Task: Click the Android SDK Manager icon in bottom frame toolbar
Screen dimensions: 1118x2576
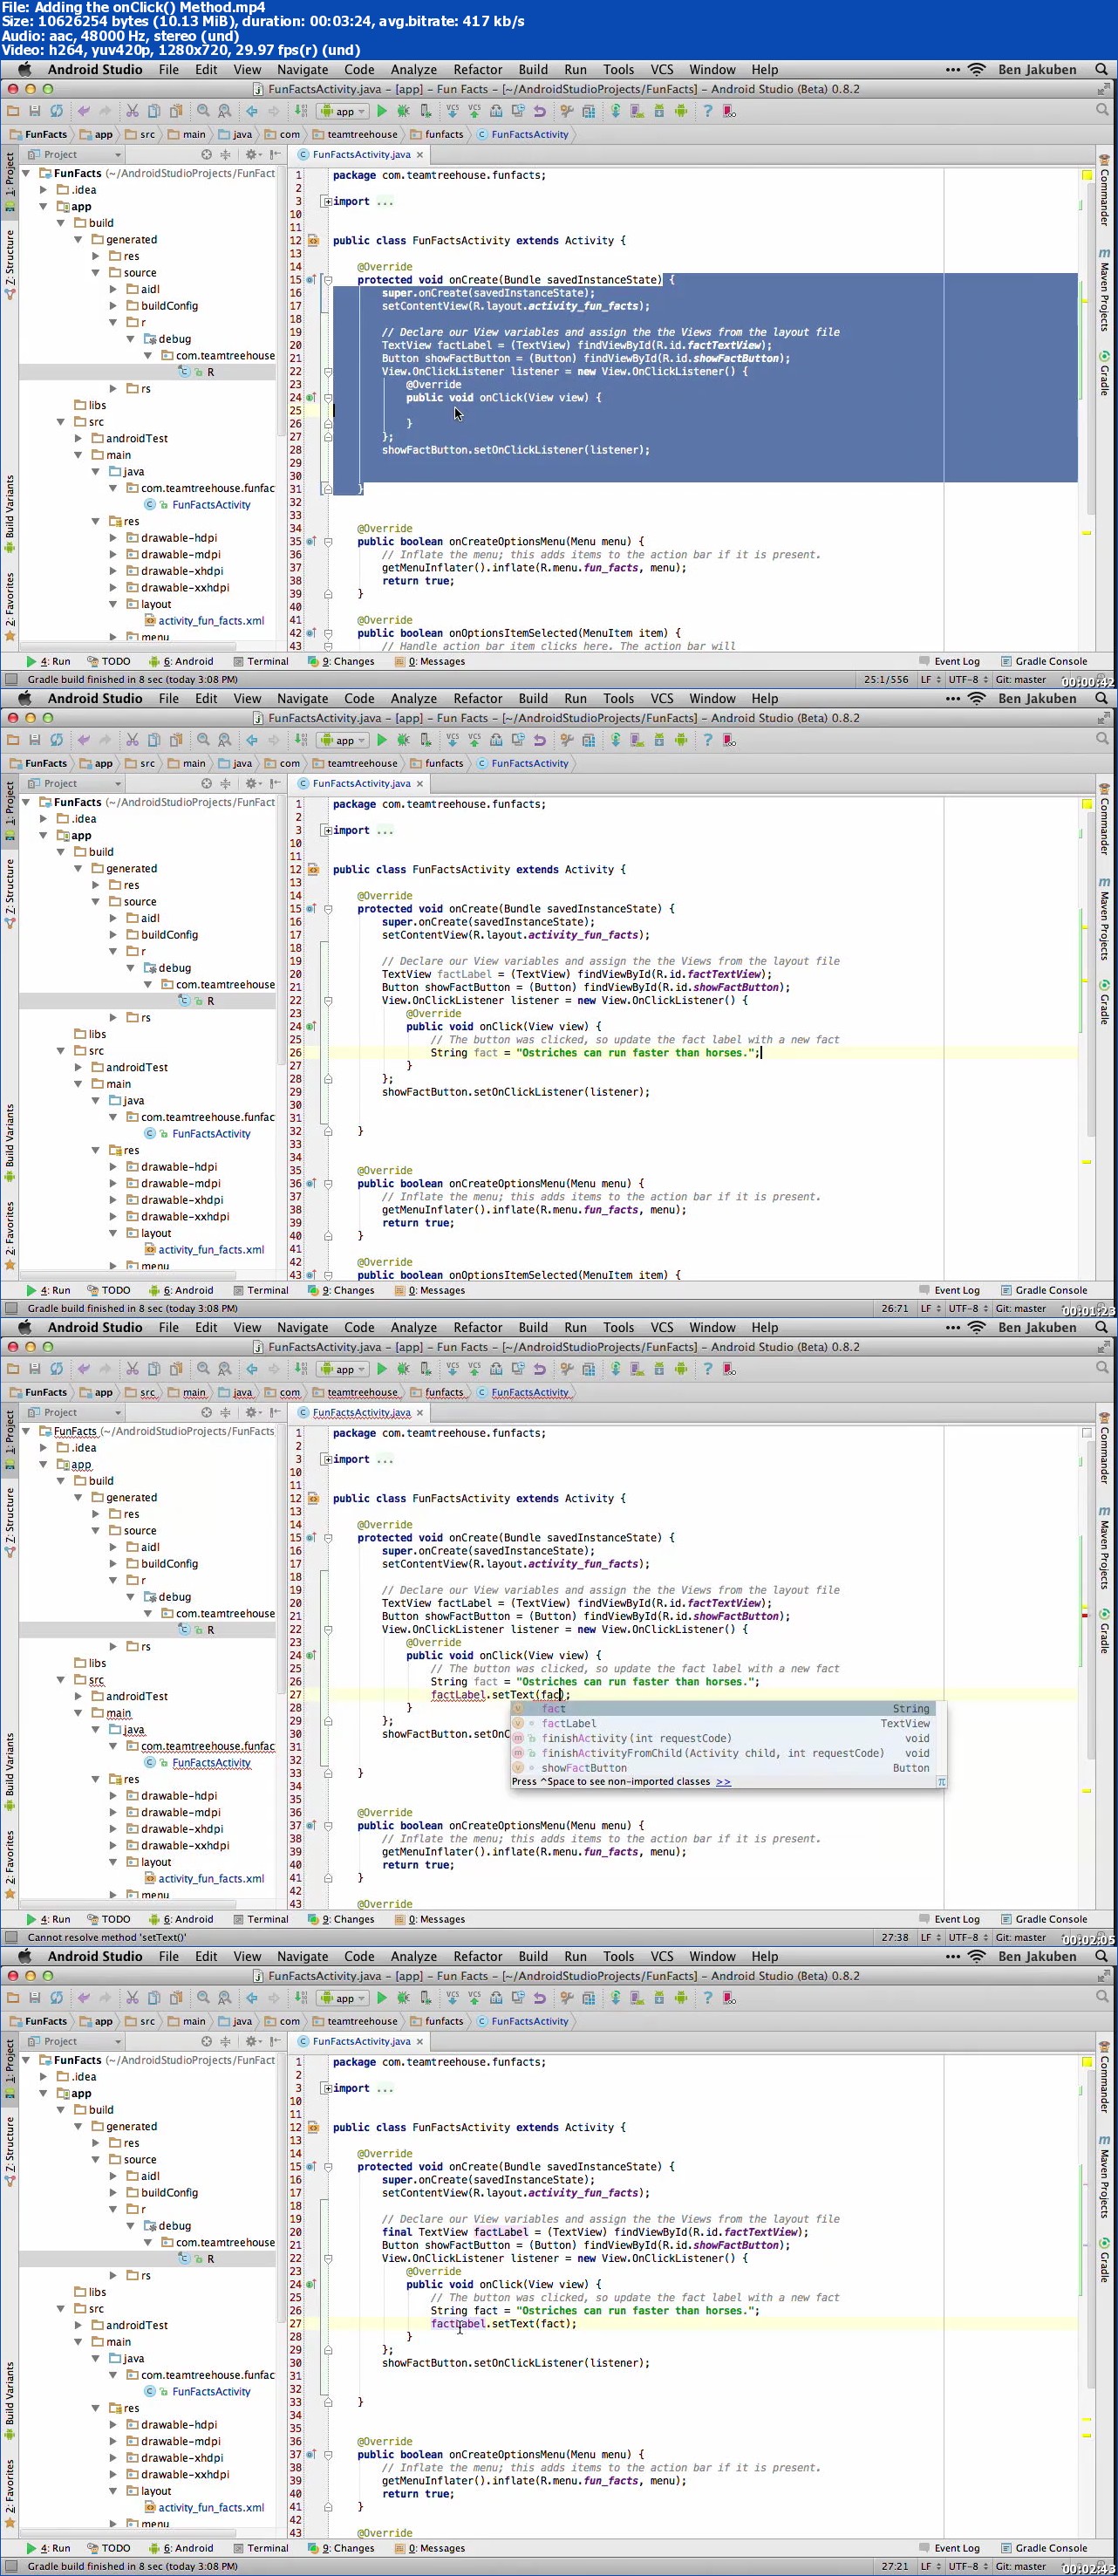Action: point(659,1998)
